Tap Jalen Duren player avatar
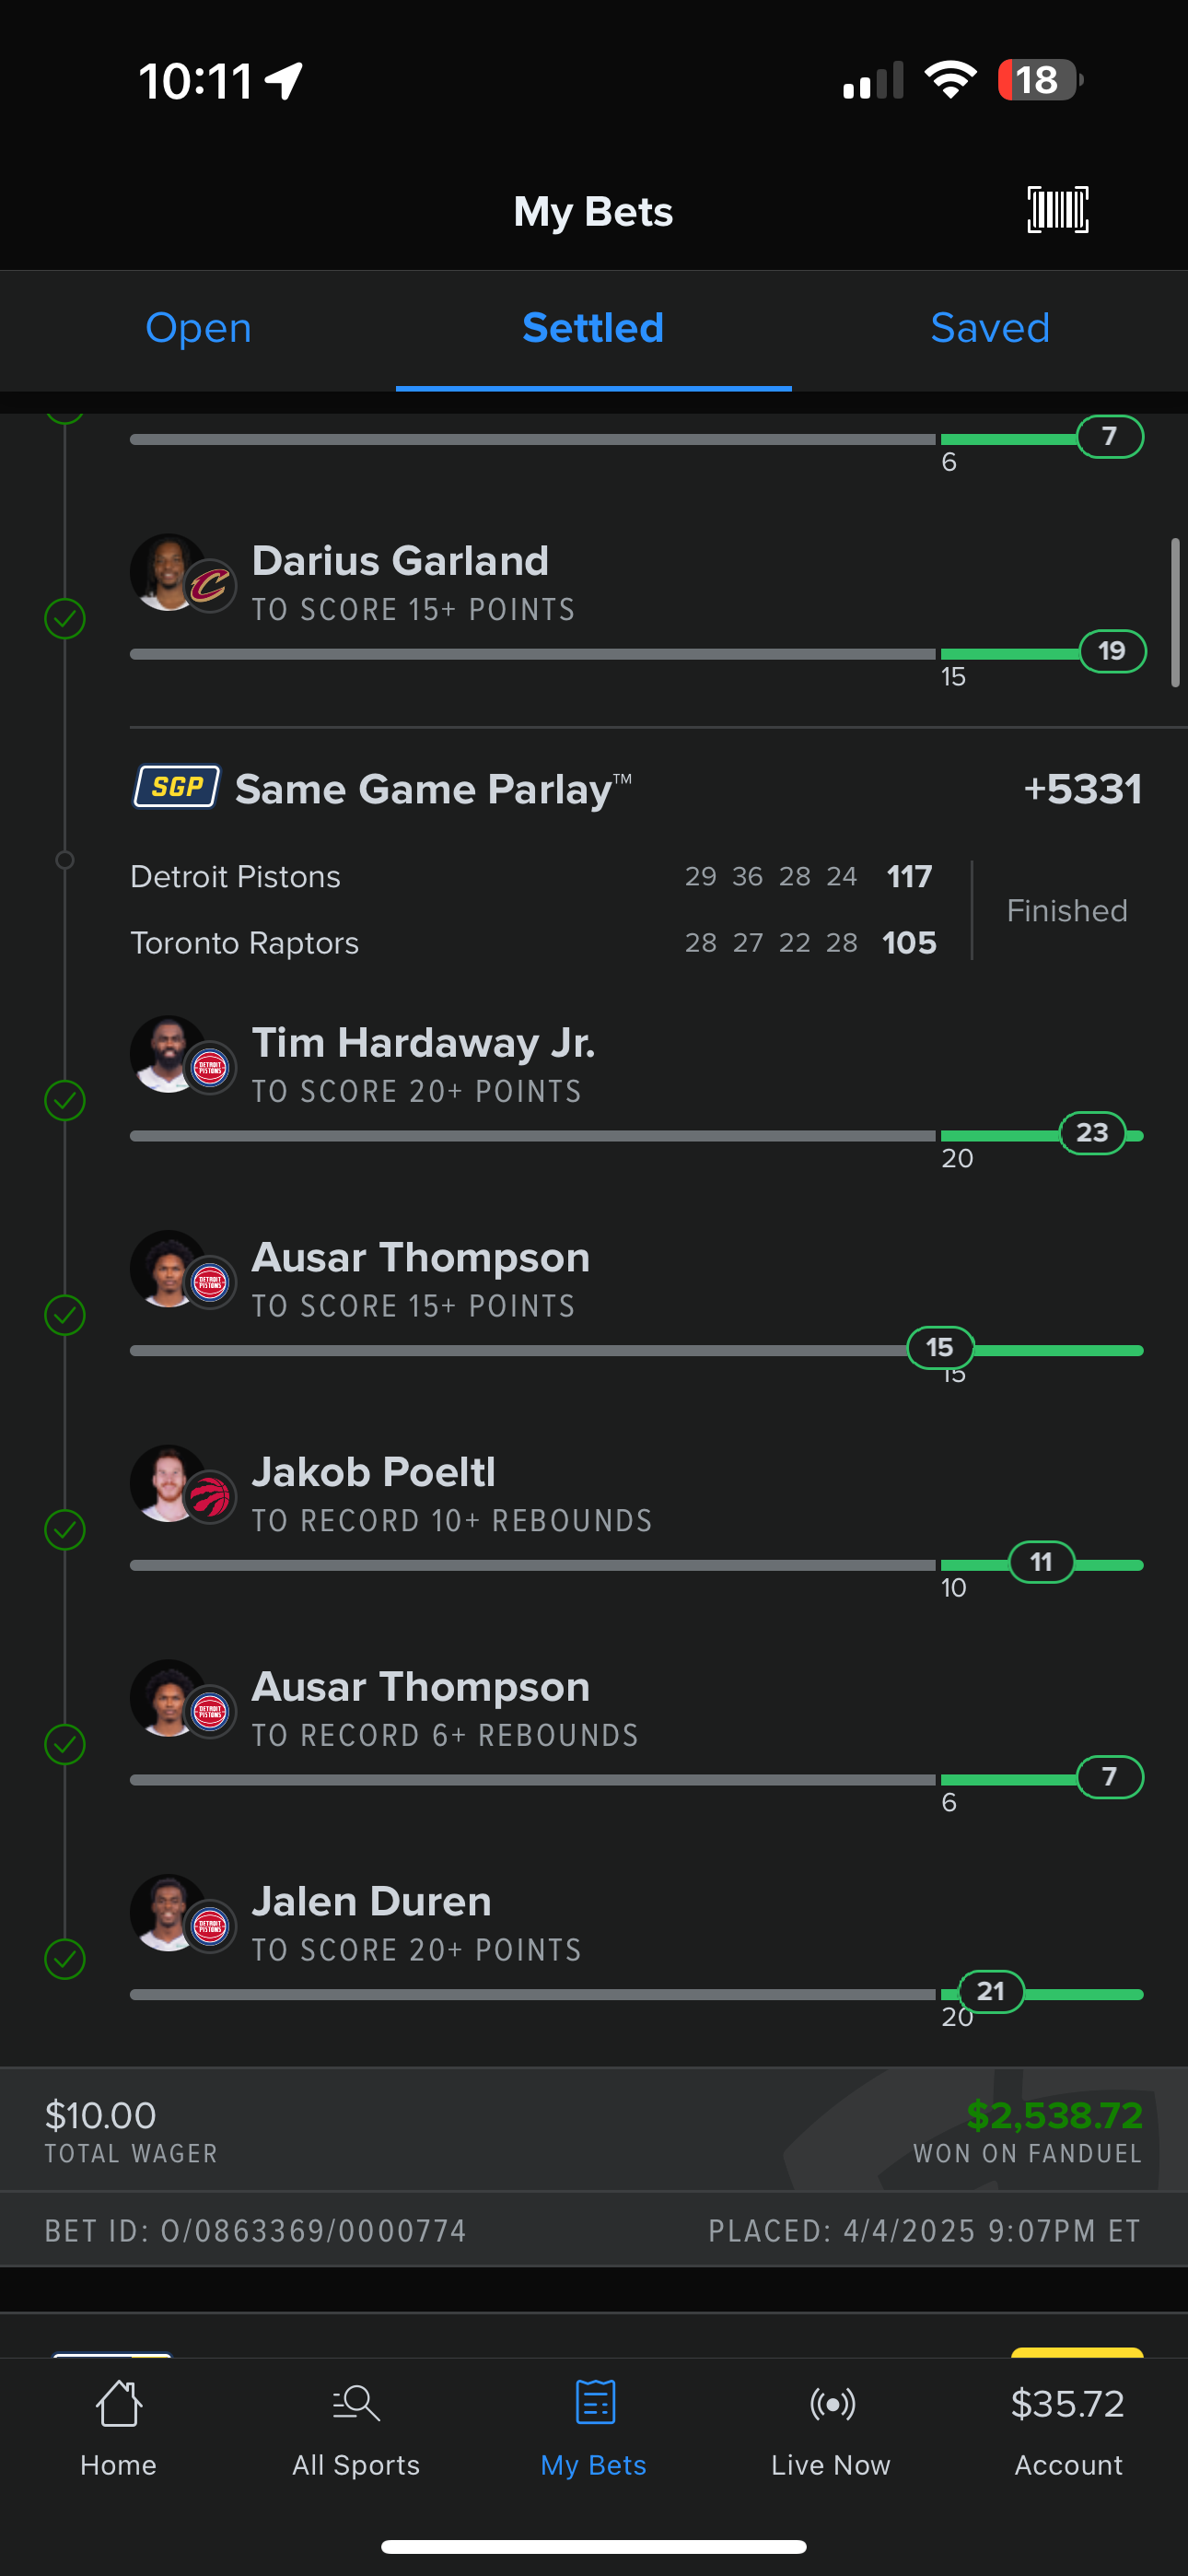The height and width of the screenshot is (2576, 1188). (168, 1912)
